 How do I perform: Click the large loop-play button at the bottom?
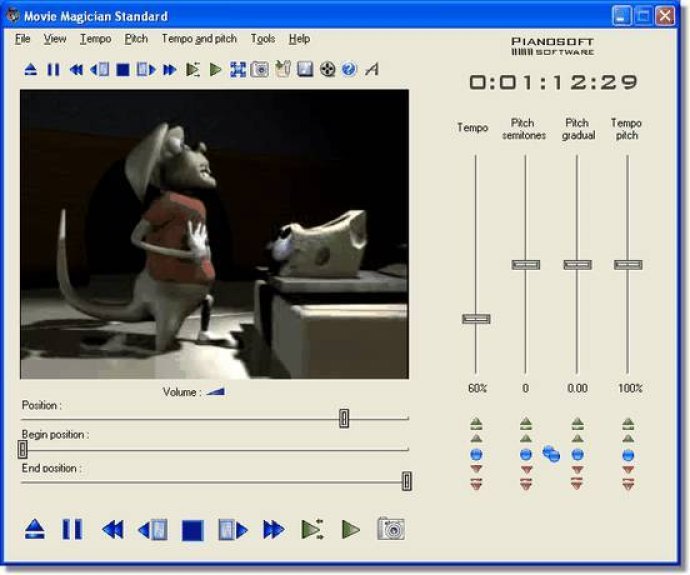312,529
